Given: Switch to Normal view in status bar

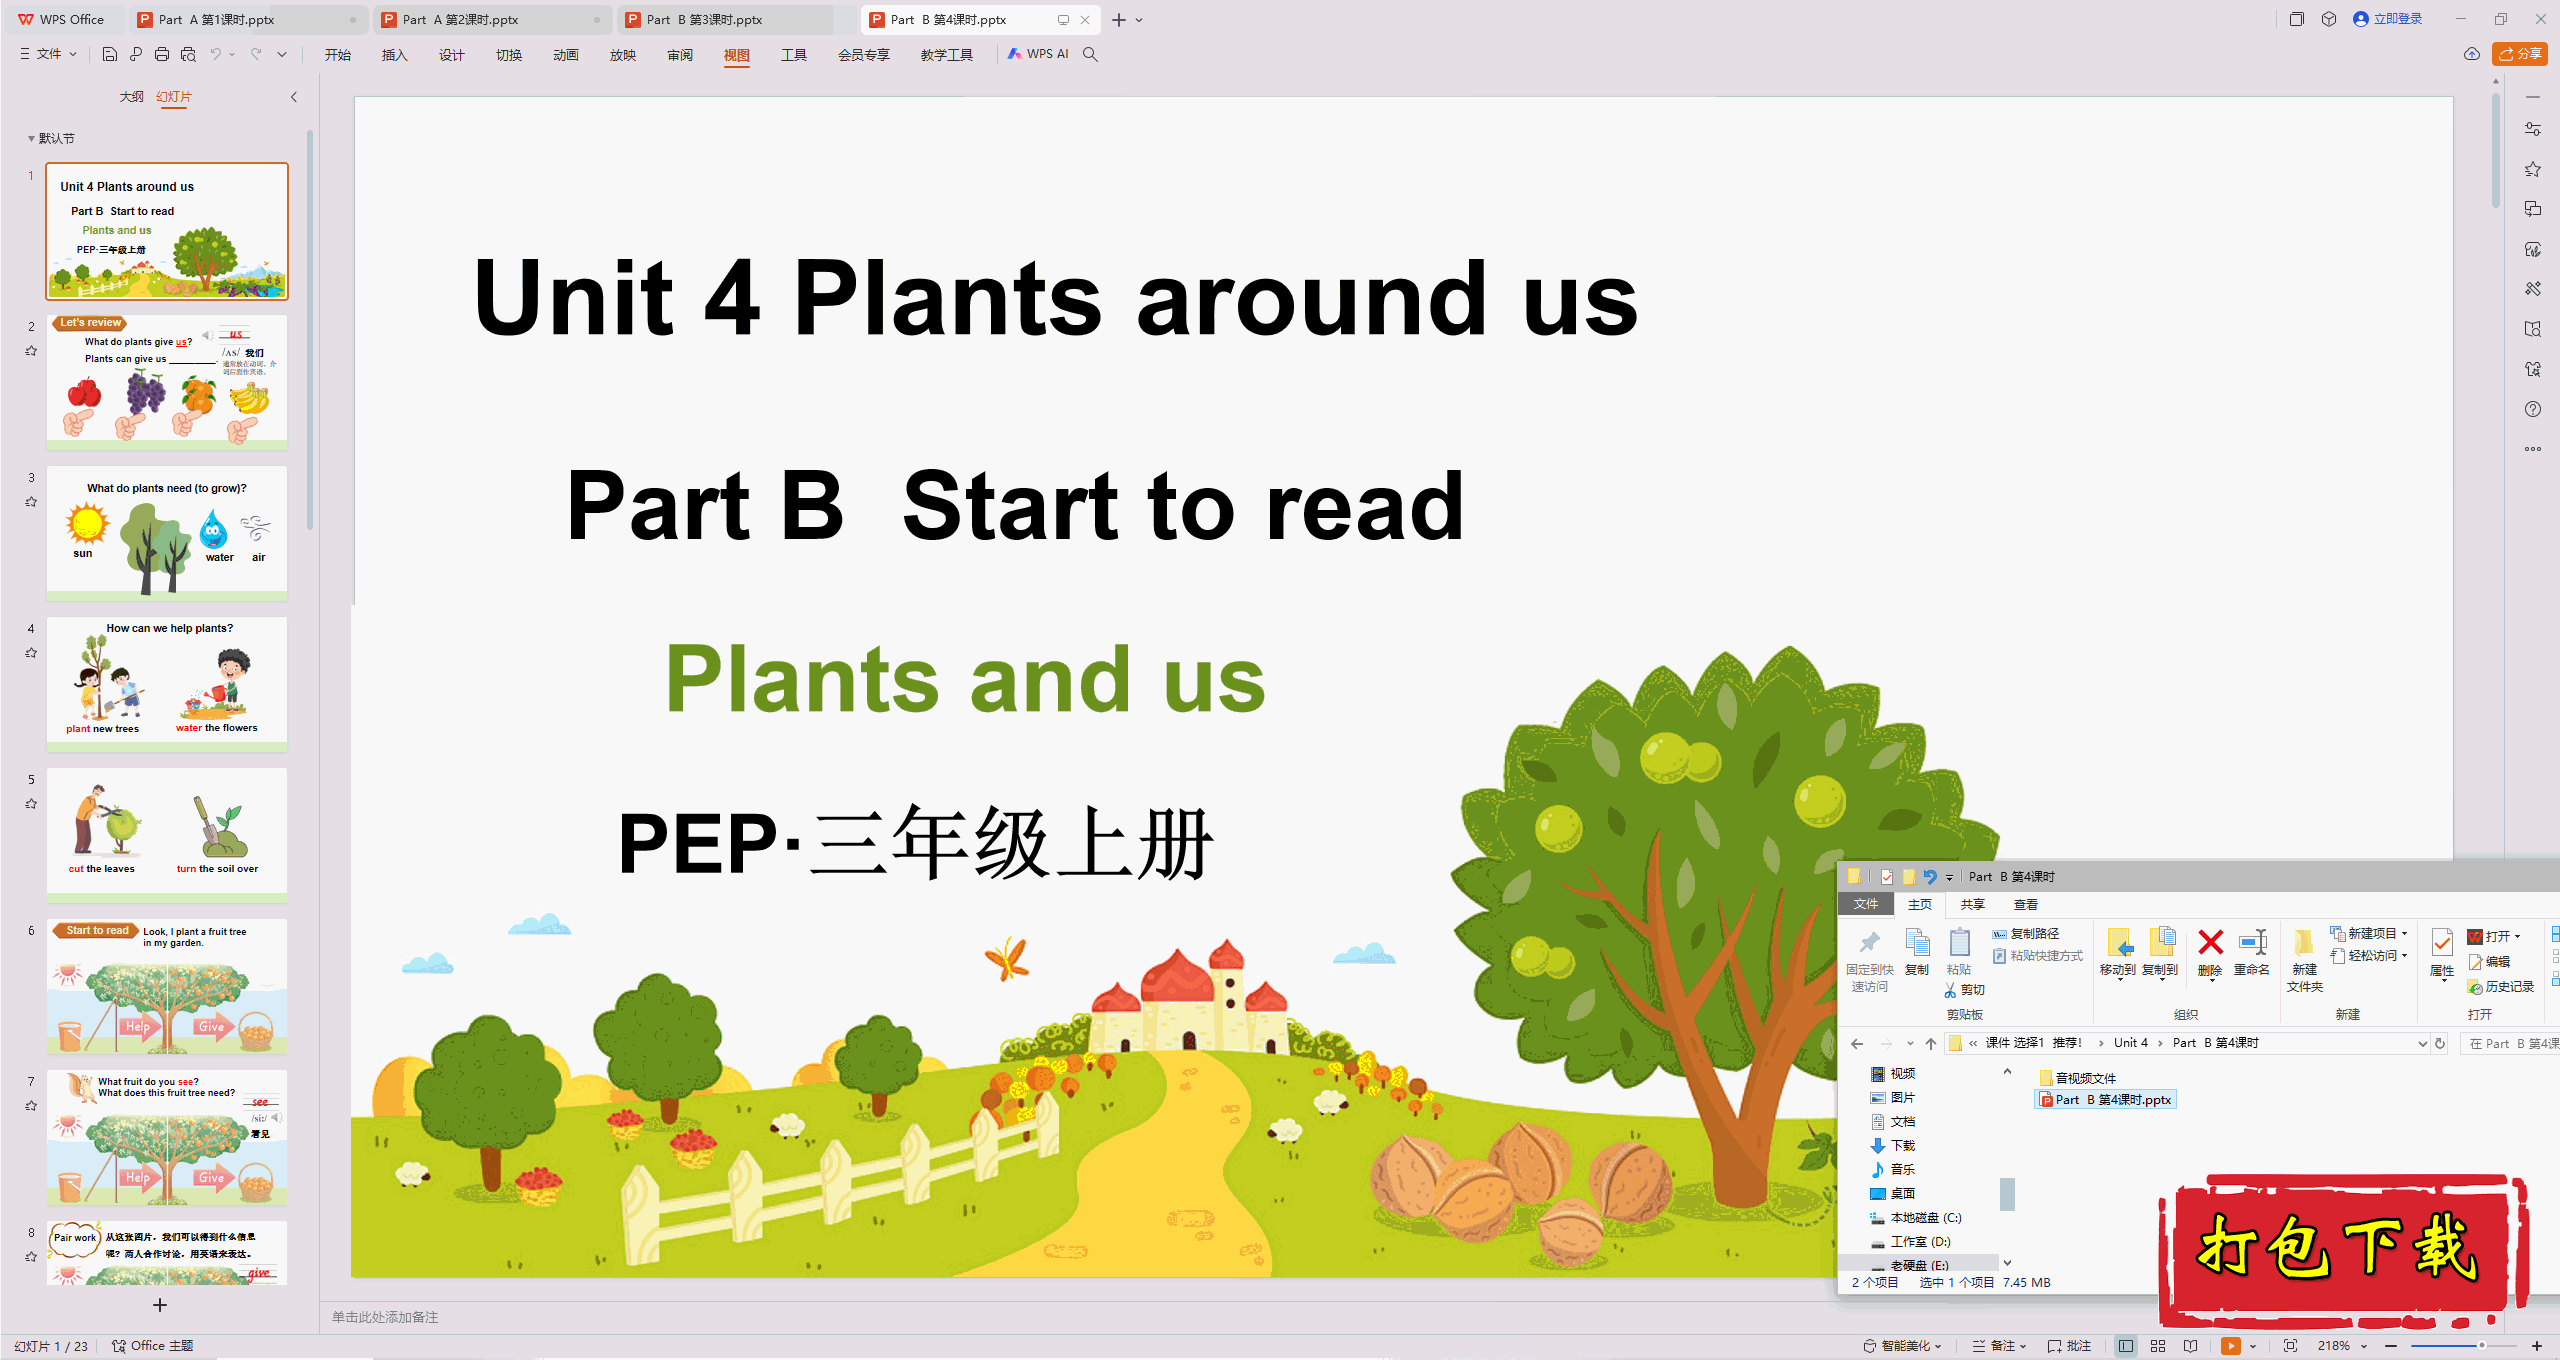Looking at the screenshot, I should (2126, 1346).
